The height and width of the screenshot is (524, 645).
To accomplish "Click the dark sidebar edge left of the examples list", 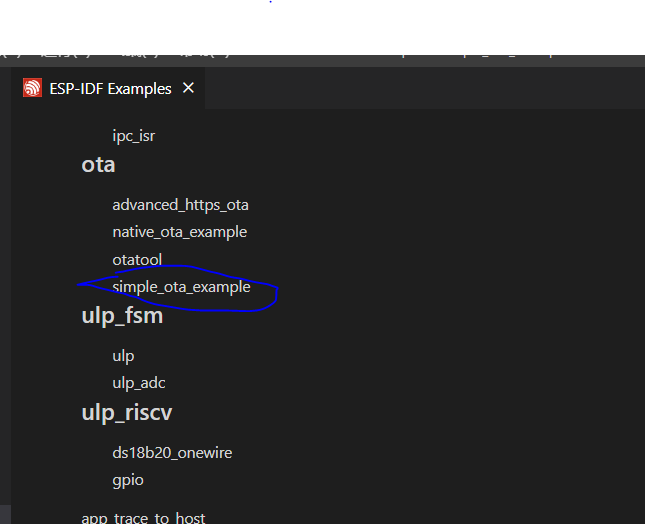I will (x=5, y=286).
